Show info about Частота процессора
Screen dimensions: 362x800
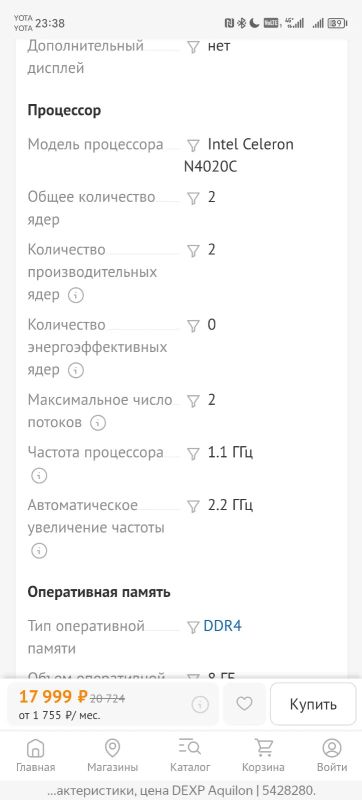(x=39, y=476)
